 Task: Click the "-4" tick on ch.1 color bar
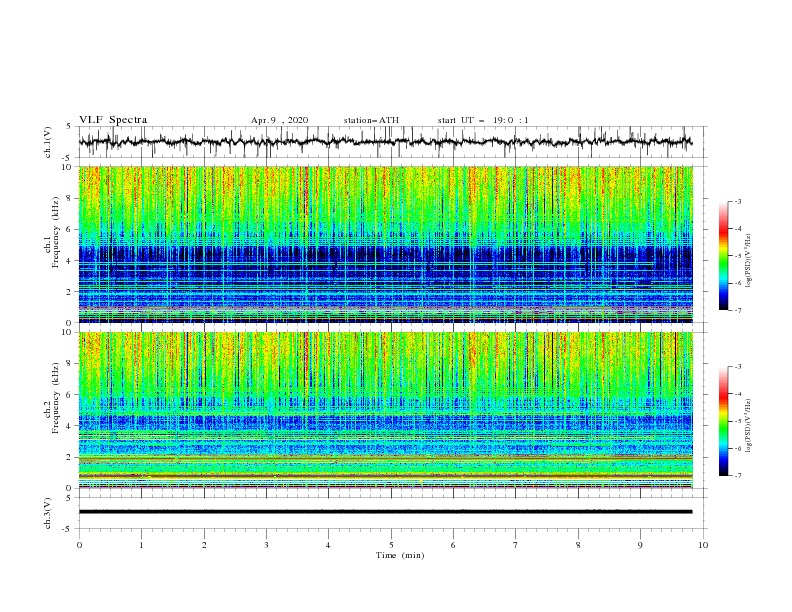pos(737,229)
